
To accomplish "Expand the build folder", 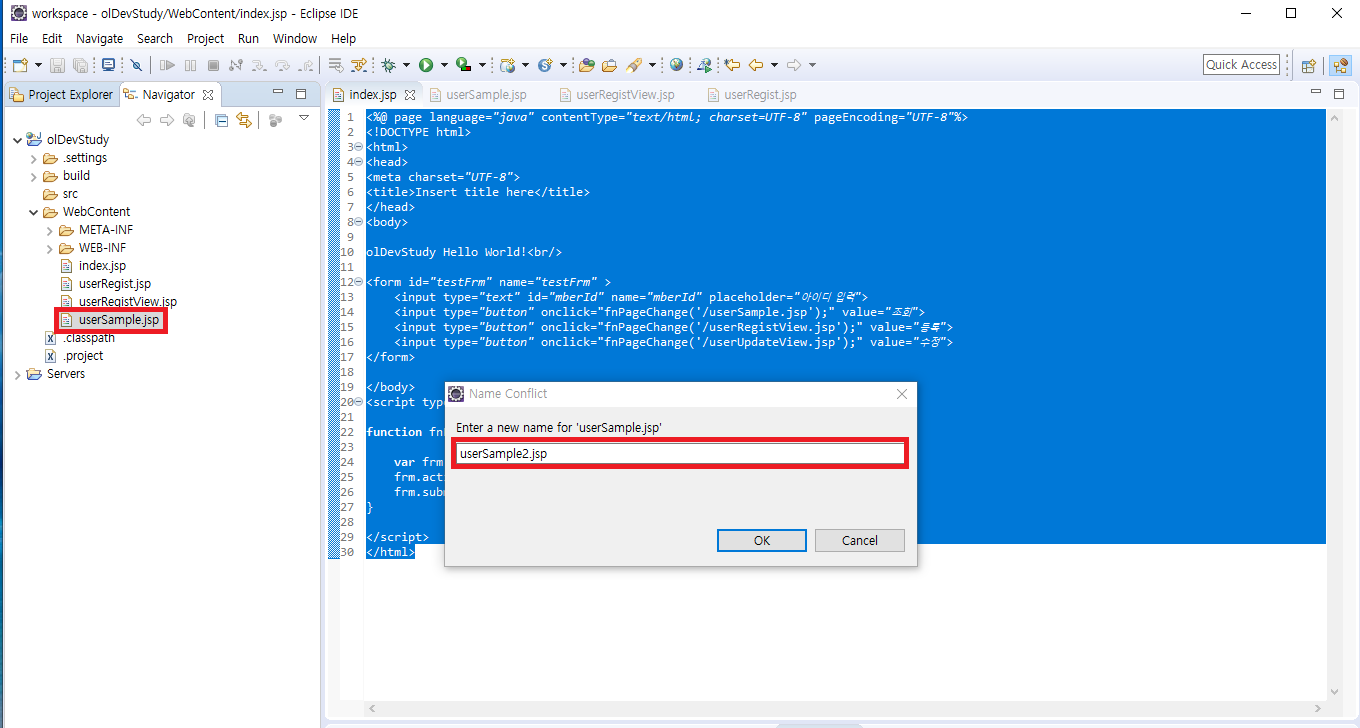I will click(x=34, y=176).
